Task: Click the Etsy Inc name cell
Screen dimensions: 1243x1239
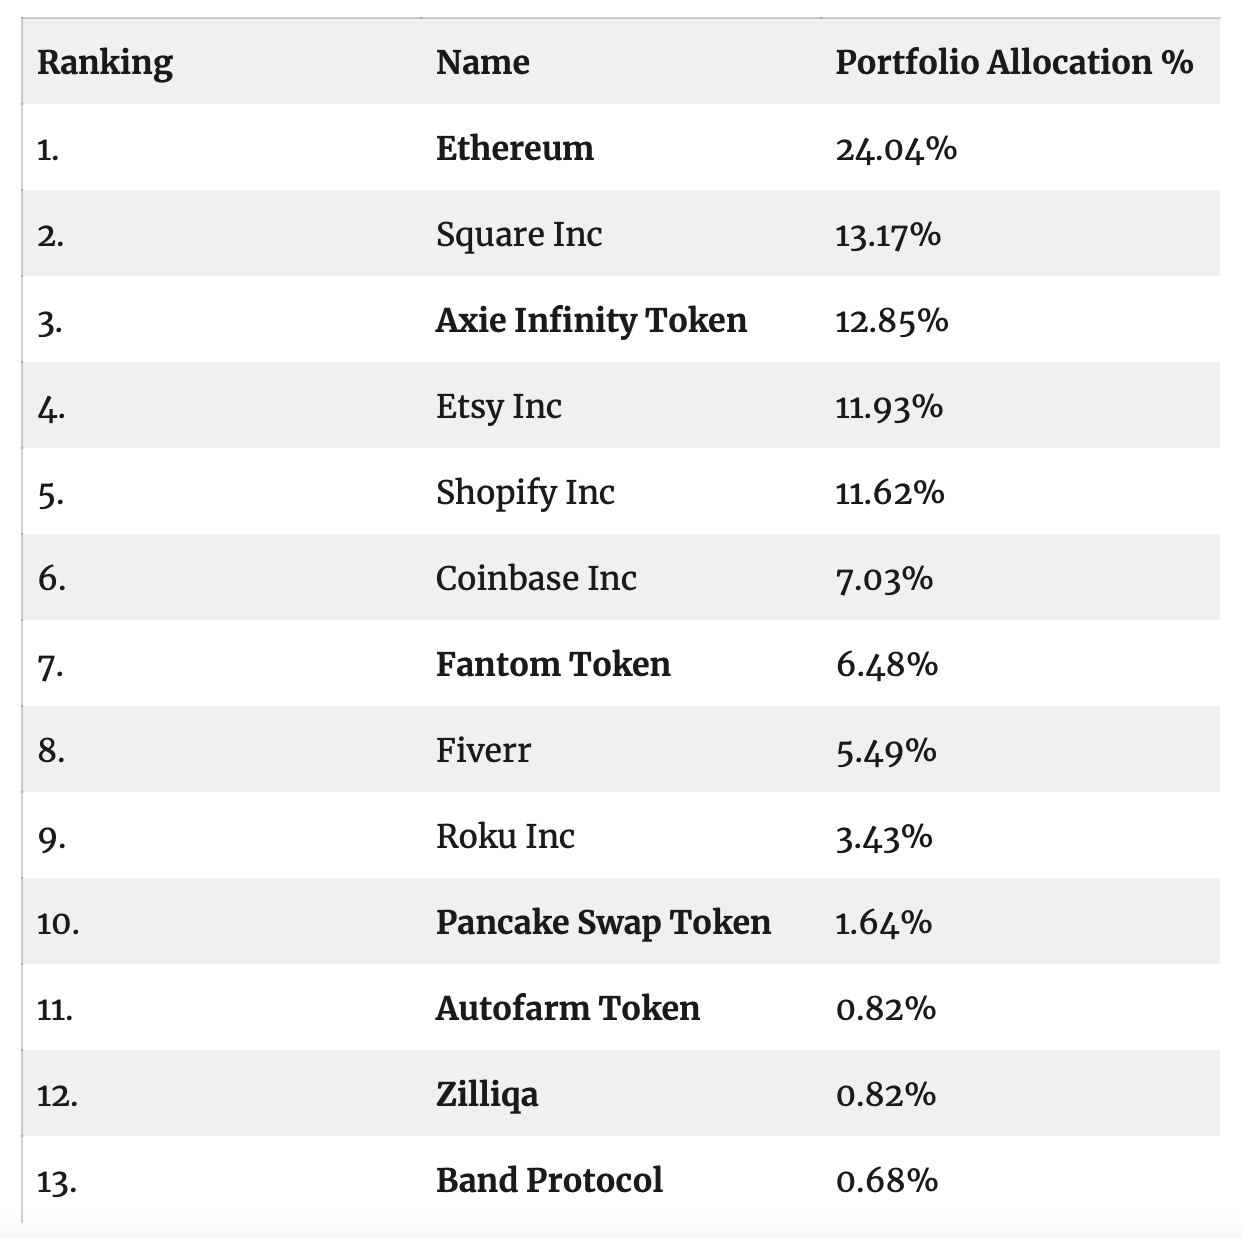Action: tap(498, 406)
